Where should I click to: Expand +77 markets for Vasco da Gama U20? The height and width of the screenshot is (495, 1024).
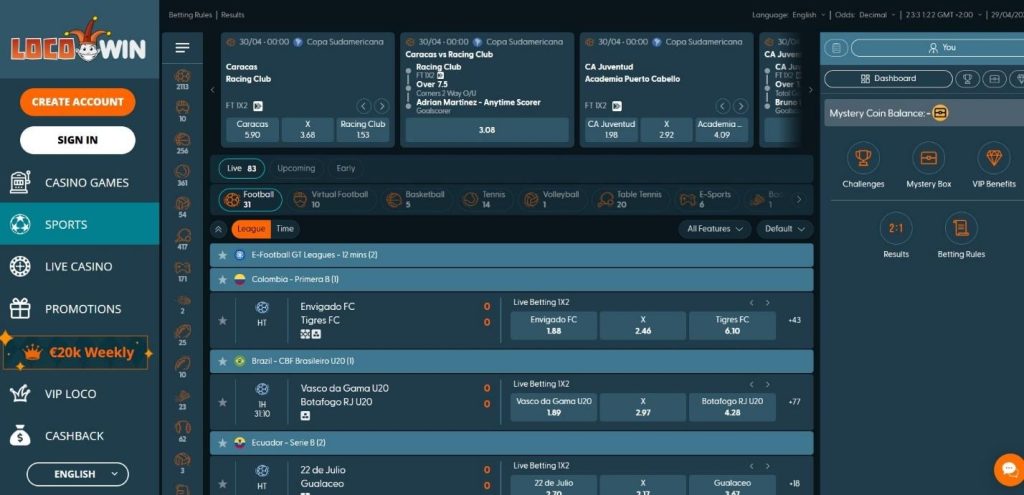pyautogui.click(x=794, y=402)
